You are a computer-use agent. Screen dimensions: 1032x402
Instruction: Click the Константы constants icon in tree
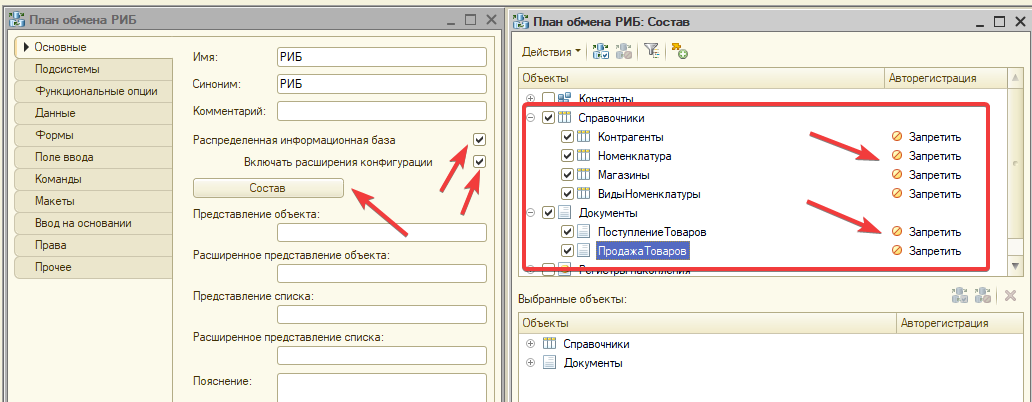point(564,98)
